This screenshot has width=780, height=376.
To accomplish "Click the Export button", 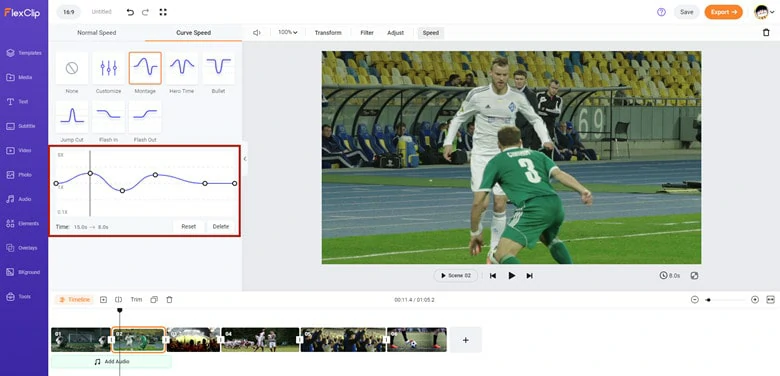I will coord(723,12).
